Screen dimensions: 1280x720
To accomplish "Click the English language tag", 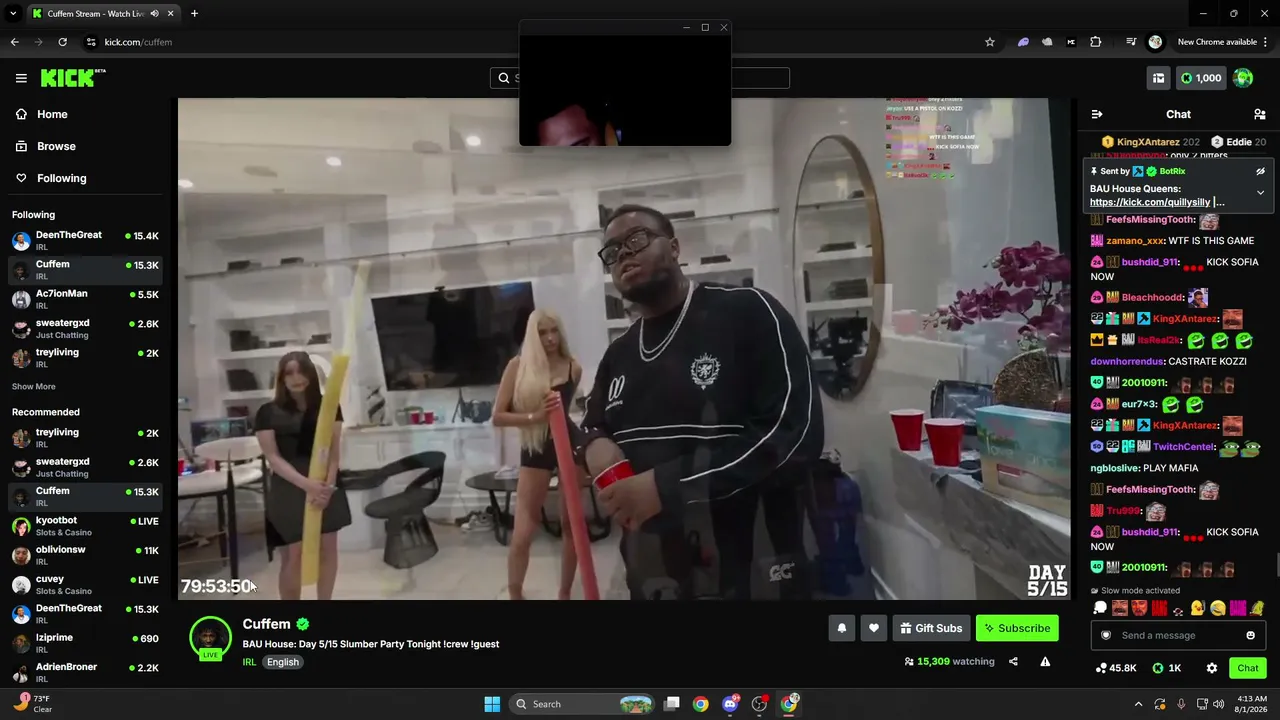I will (x=283, y=662).
